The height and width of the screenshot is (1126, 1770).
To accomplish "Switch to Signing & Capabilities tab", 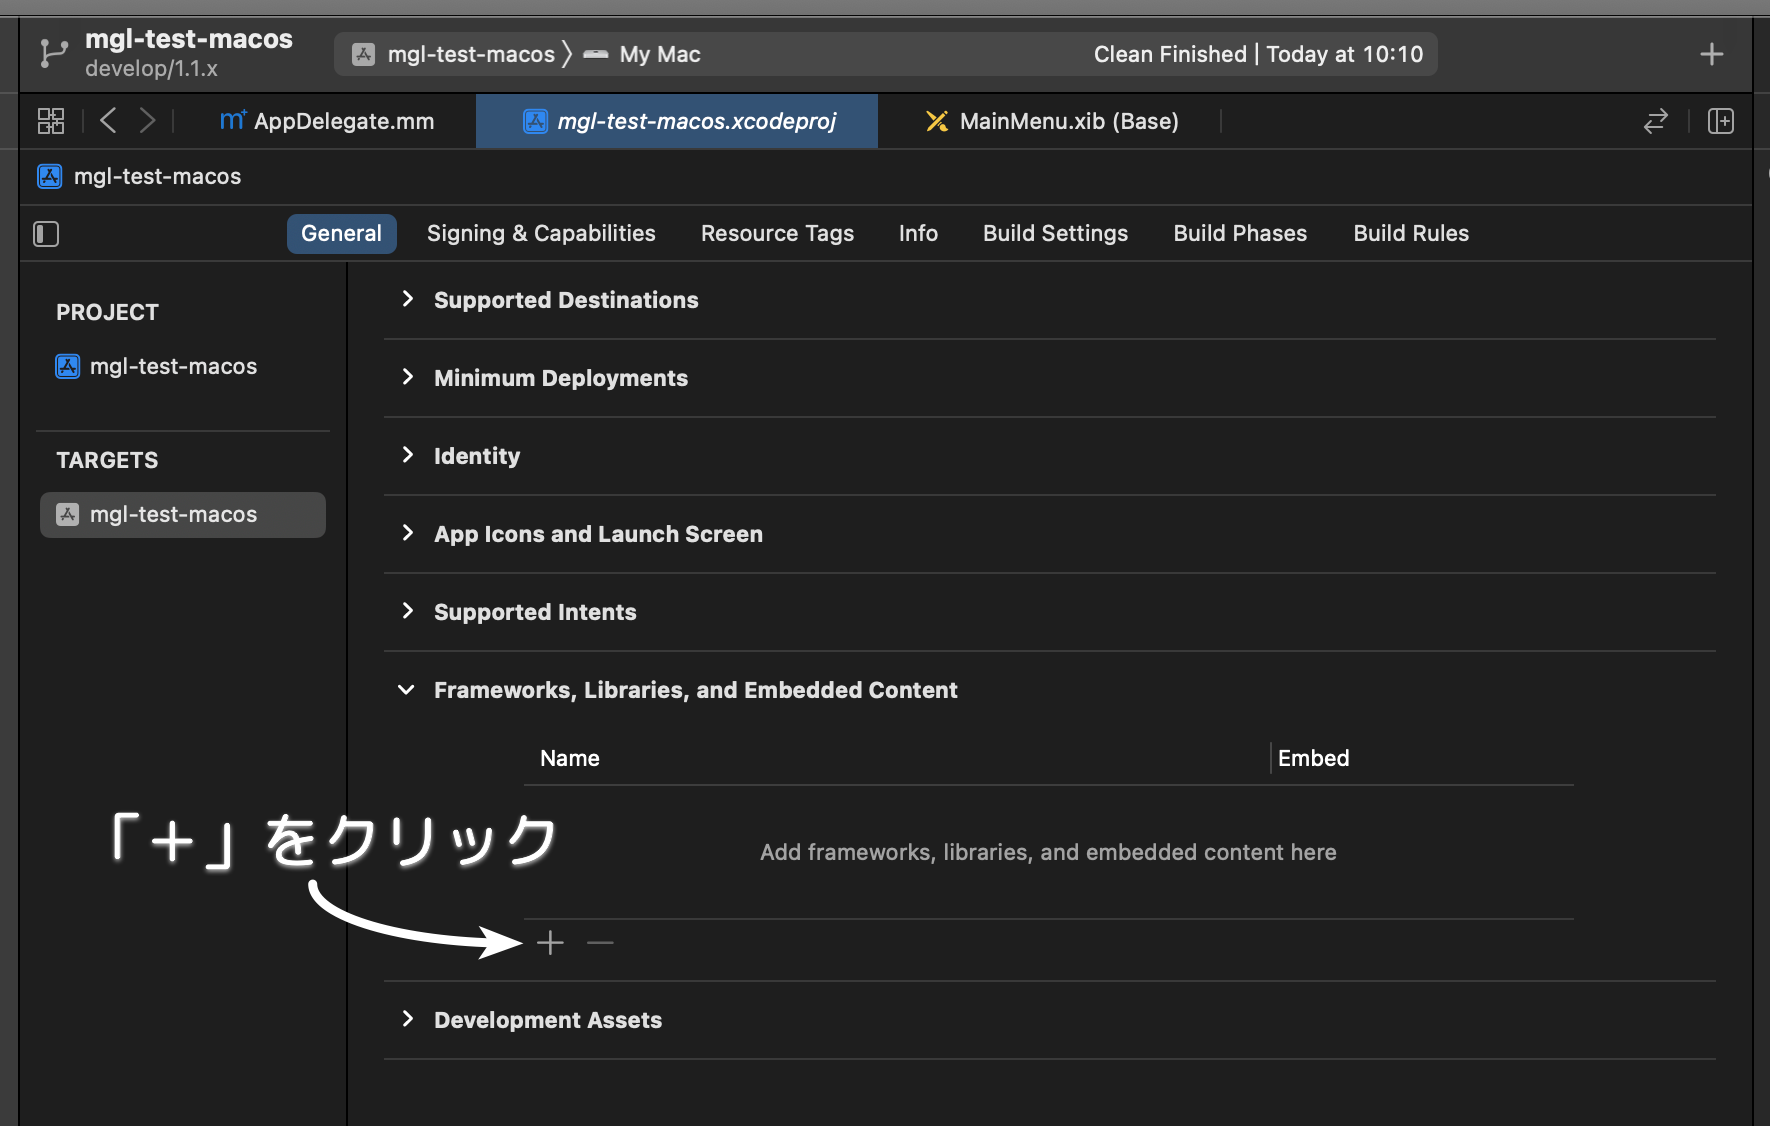I will point(541,233).
